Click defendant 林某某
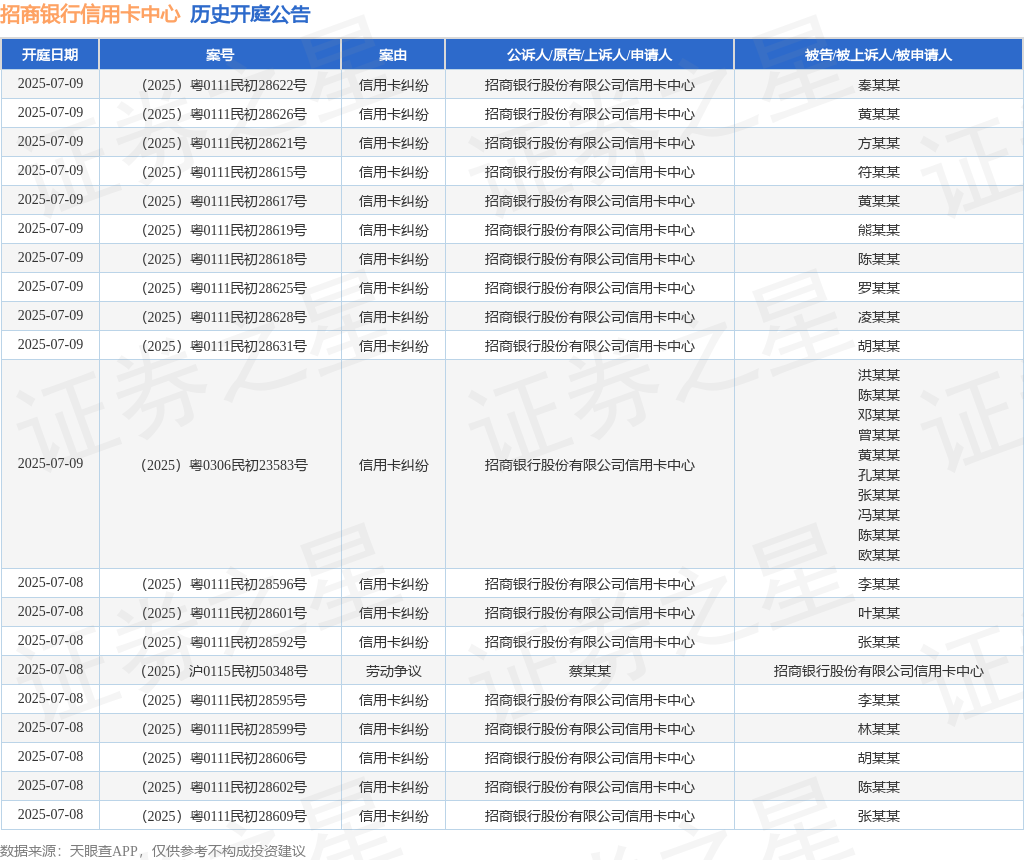This screenshot has width=1024, height=860. (878, 729)
